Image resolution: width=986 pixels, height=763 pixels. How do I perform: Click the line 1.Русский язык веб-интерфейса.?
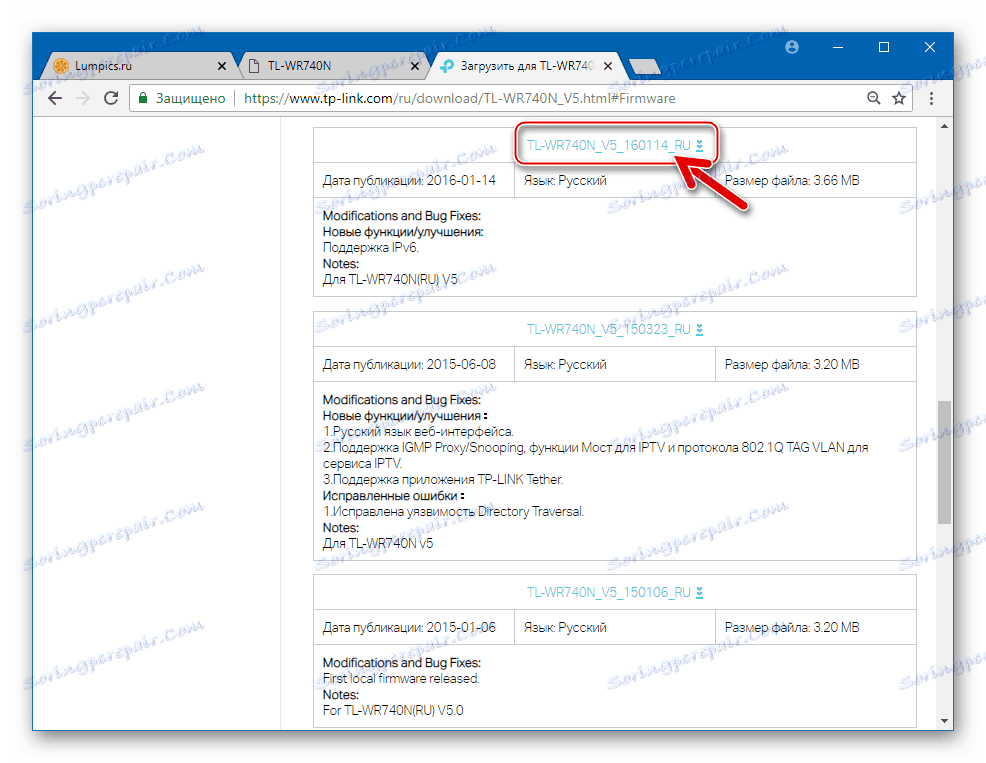[x=418, y=432]
